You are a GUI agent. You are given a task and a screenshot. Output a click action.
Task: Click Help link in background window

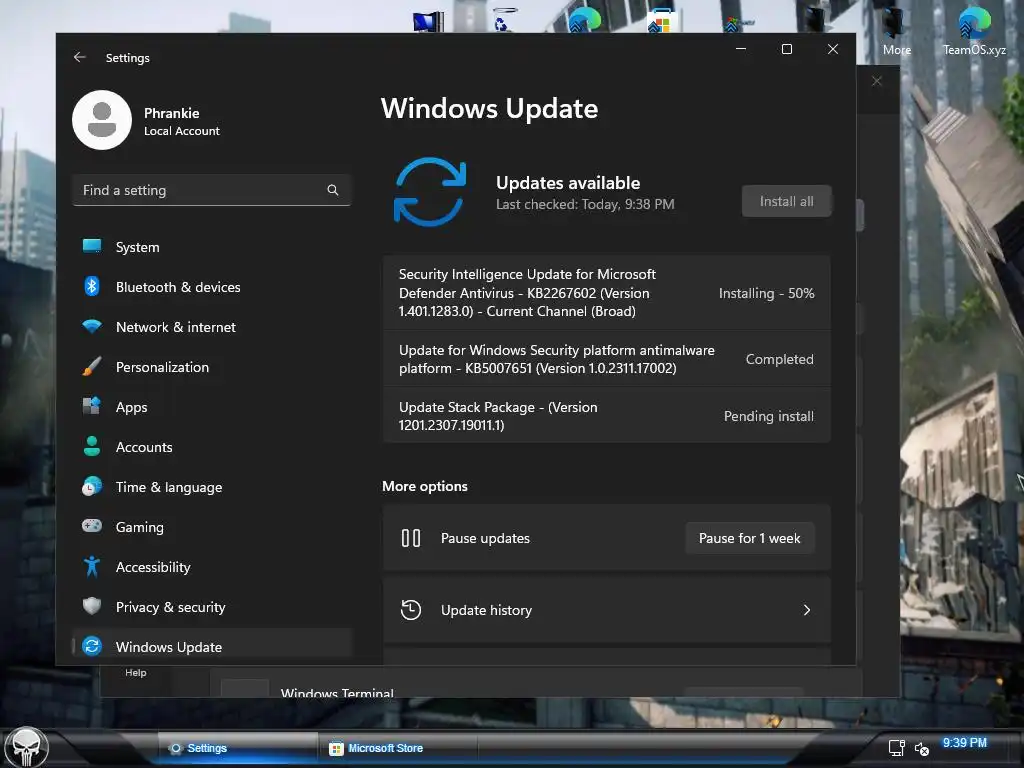(x=136, y=673)
